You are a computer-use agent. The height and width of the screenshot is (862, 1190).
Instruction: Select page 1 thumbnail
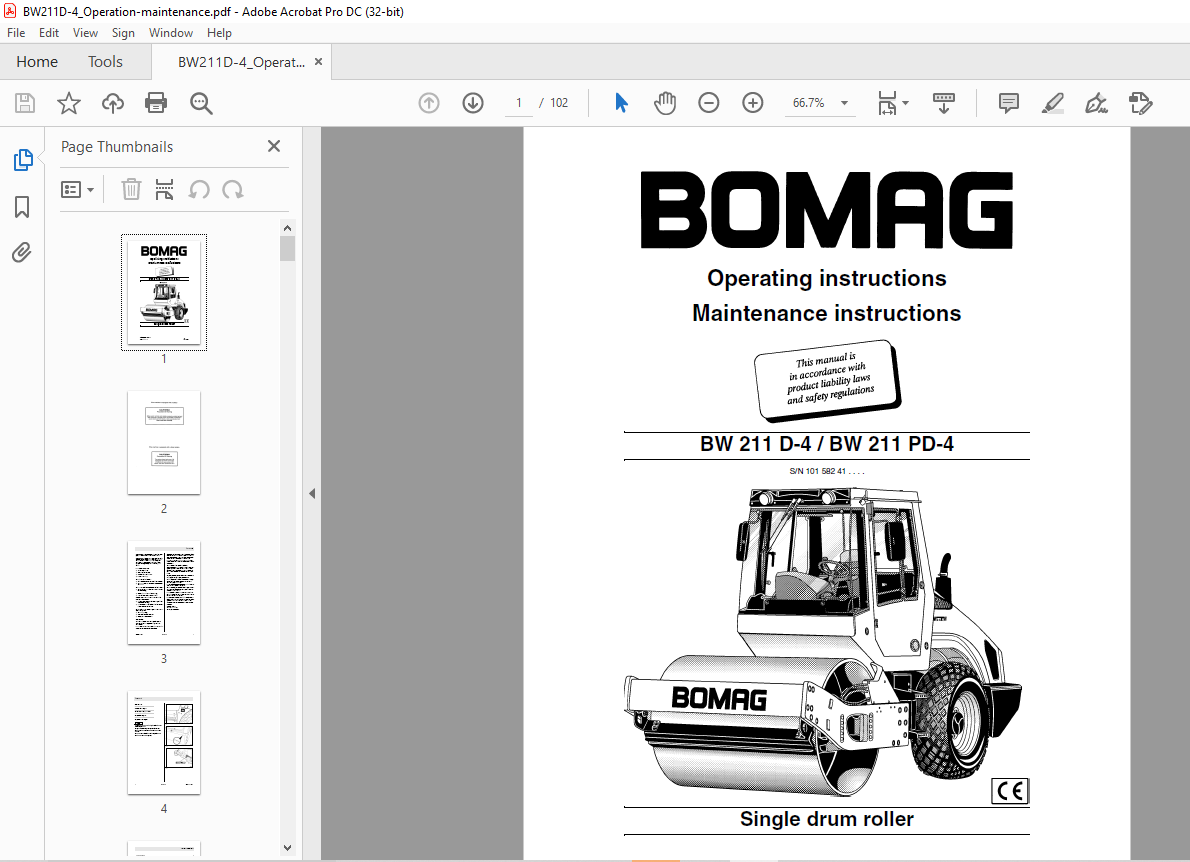point(164,292)
